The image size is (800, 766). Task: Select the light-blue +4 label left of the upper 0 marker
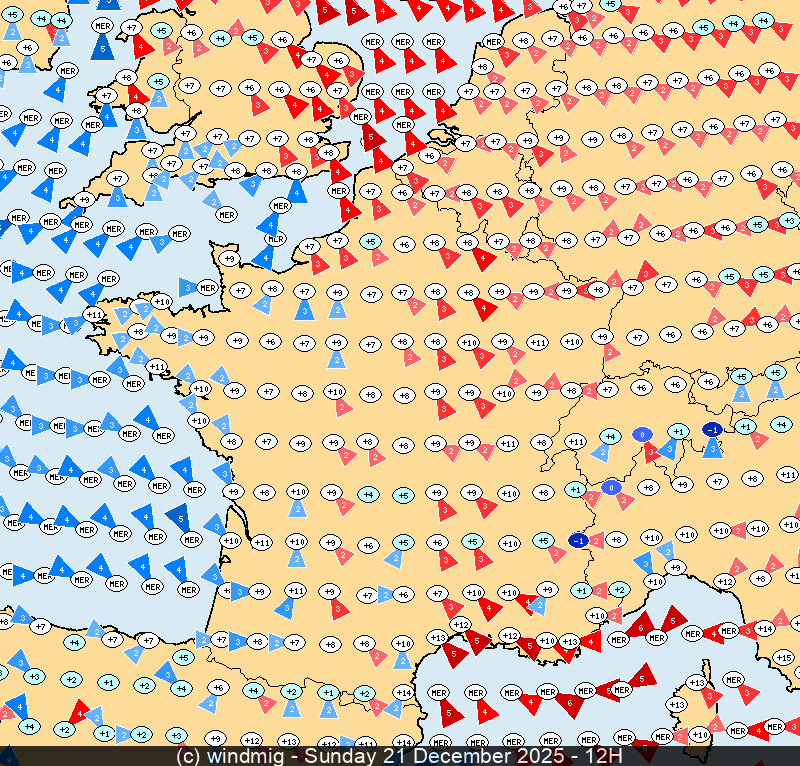(609, 436)
